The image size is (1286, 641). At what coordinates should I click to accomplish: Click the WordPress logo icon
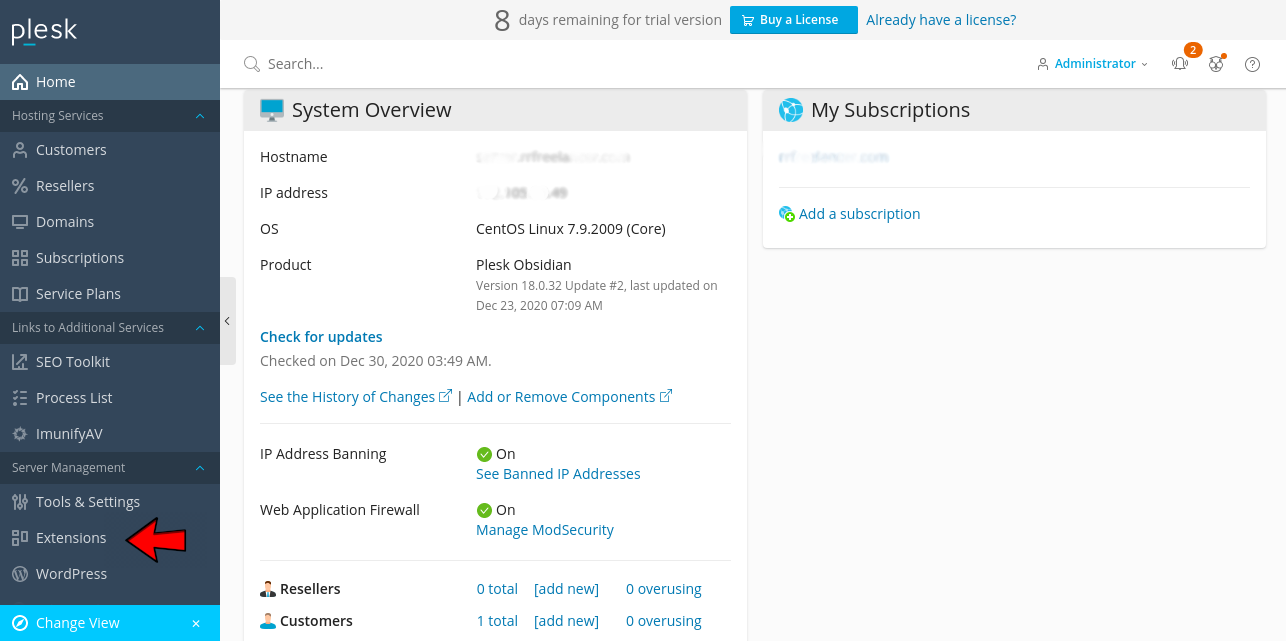pos(20,574)
